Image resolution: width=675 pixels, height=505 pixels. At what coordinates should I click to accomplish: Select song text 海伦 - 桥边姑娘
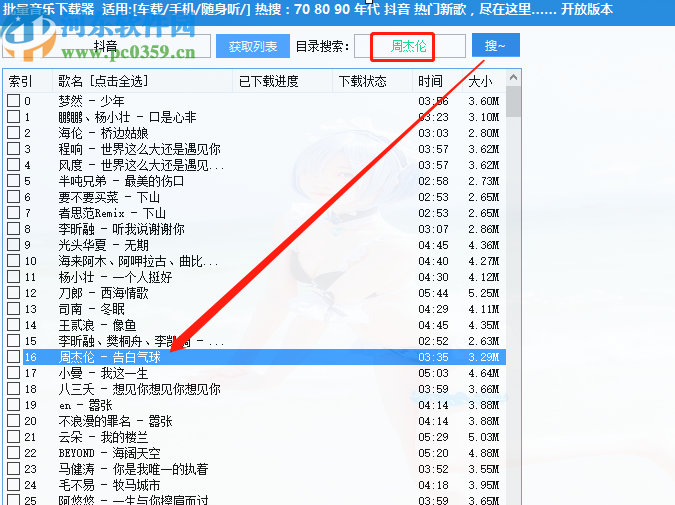pyautogui.click(x=103, y=133)
